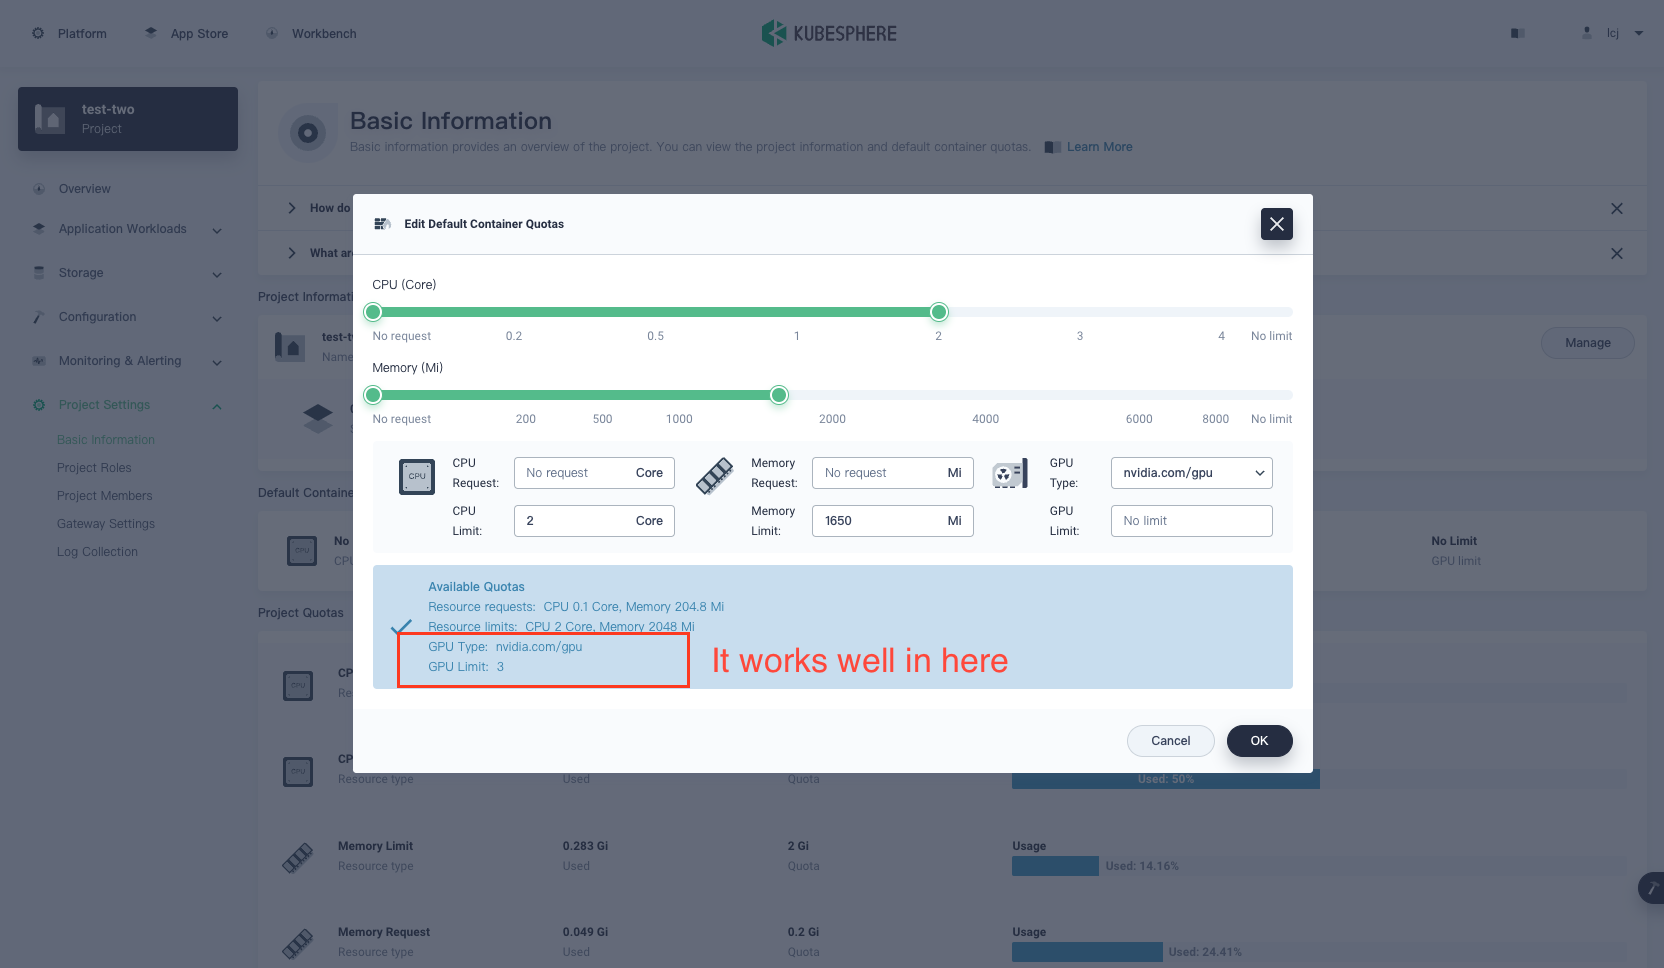
Task: Click the GPU icon beside GPU Type
Action: coord(1010,474)
